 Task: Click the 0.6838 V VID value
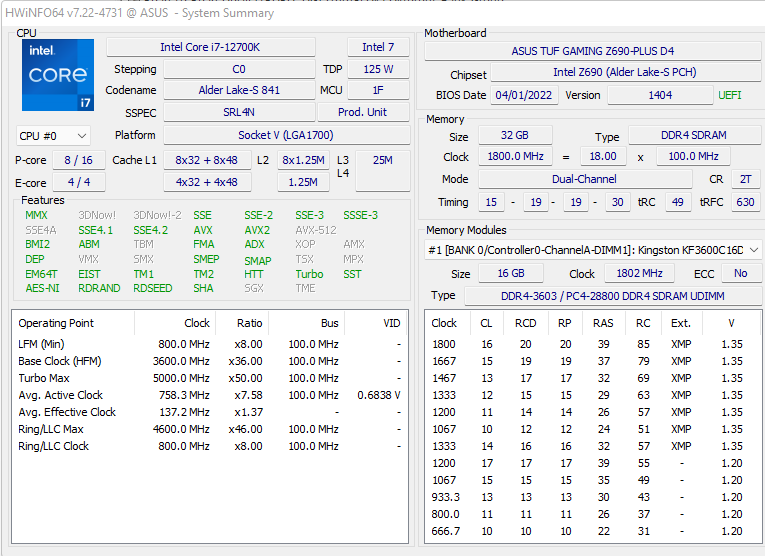pos(379,395)
